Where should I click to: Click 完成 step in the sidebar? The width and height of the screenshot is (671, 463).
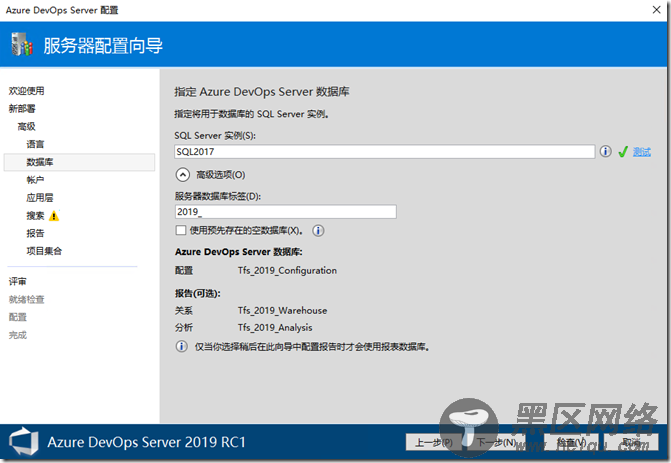coord(18,335)
